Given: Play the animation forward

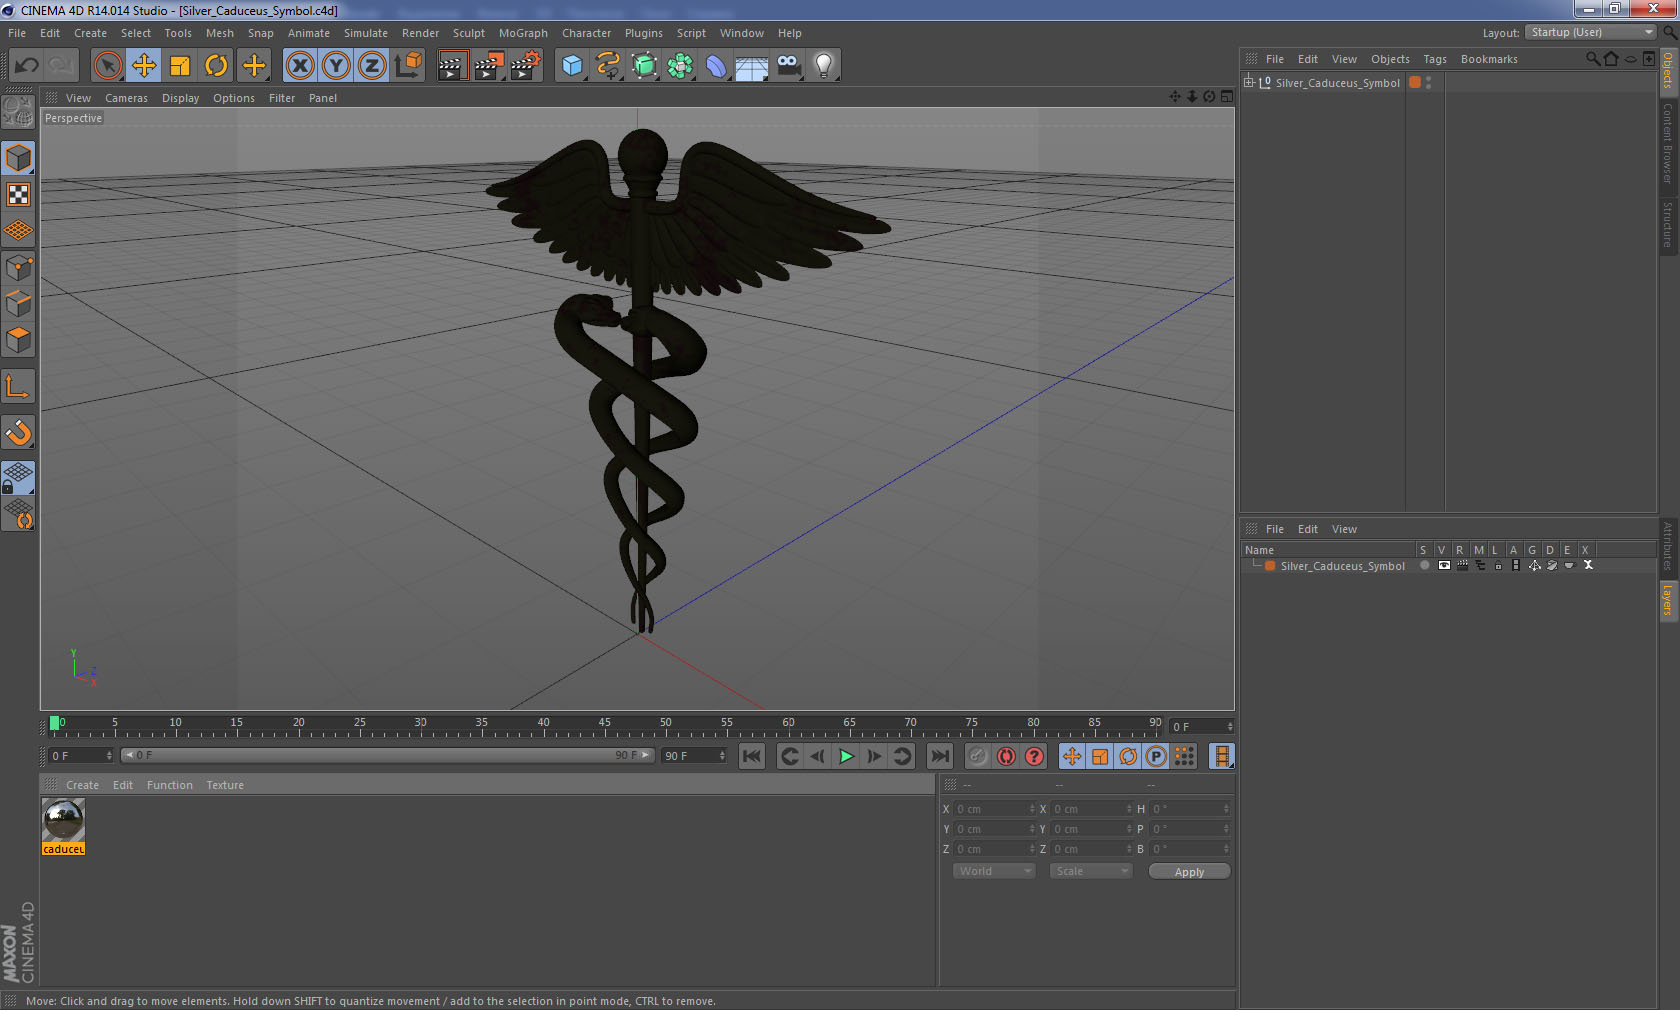Looking at the screenshot, I should coord(846,756).
